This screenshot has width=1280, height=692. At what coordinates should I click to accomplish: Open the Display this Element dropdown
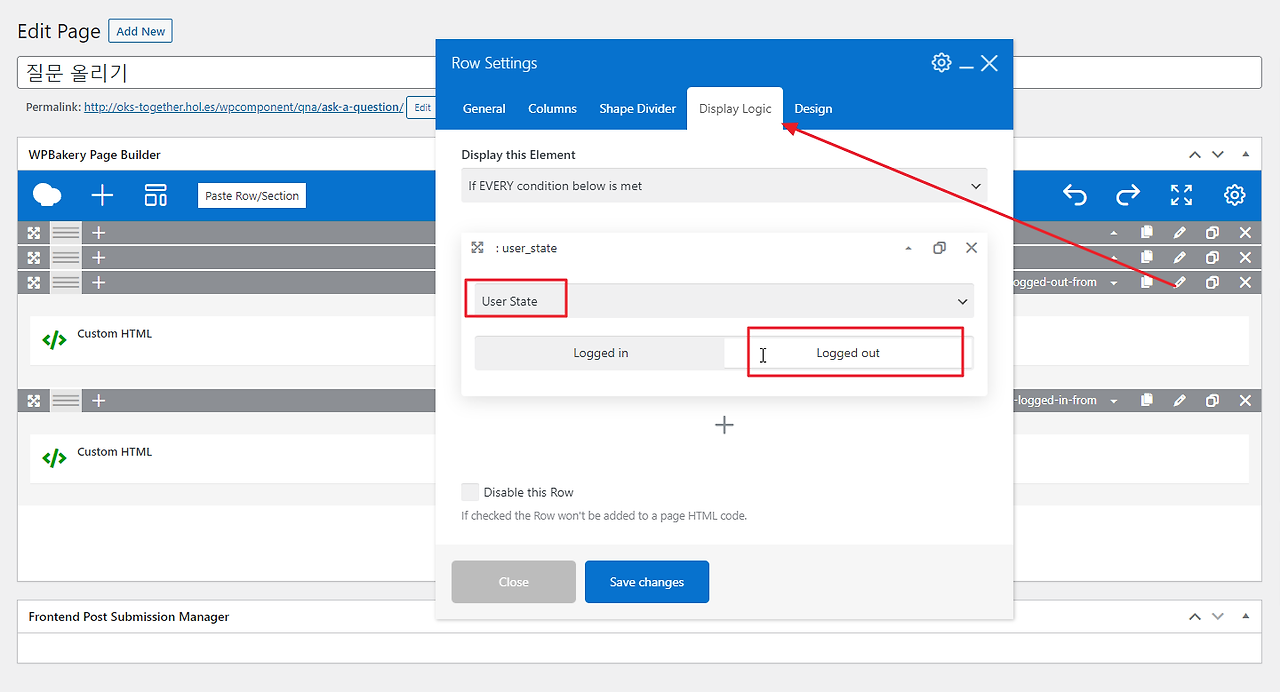724,186
